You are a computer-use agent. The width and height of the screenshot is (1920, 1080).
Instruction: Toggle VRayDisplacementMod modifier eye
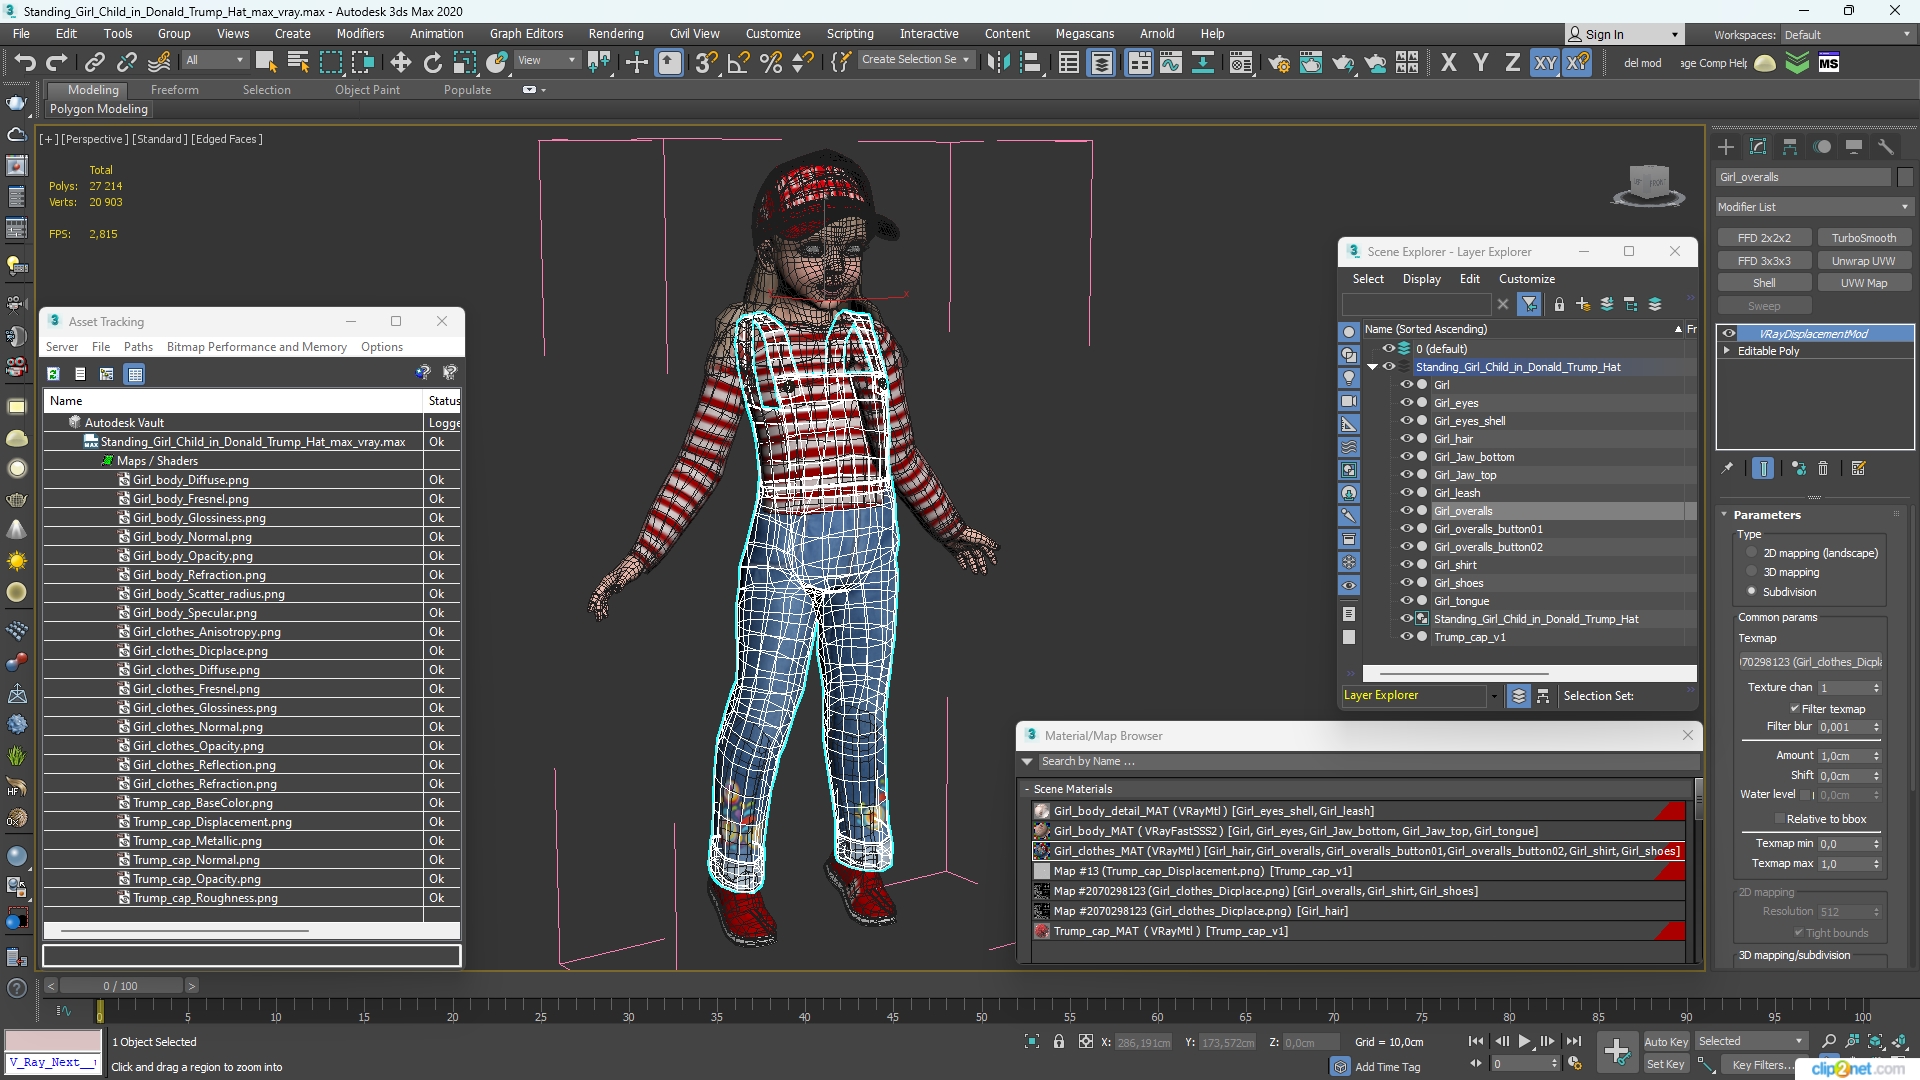[1728, 334]
